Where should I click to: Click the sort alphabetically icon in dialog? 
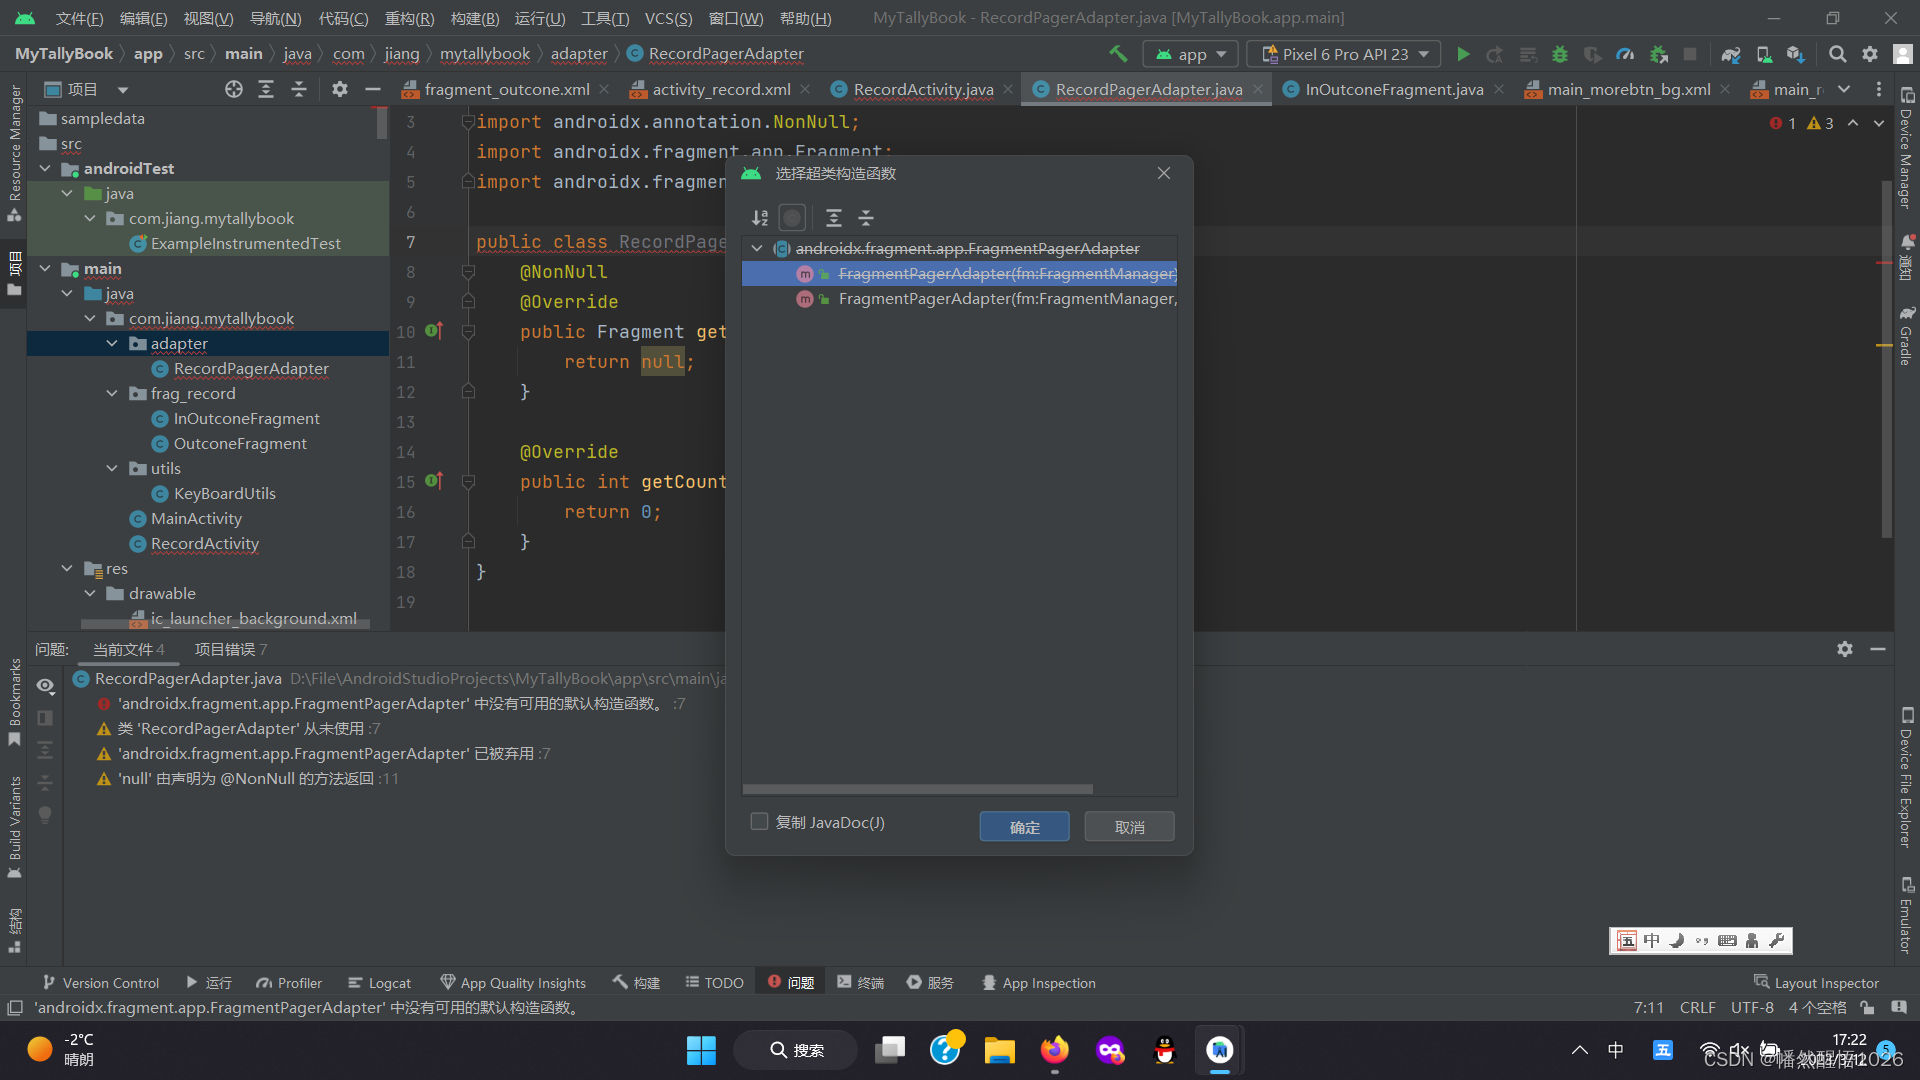[760, 218]
